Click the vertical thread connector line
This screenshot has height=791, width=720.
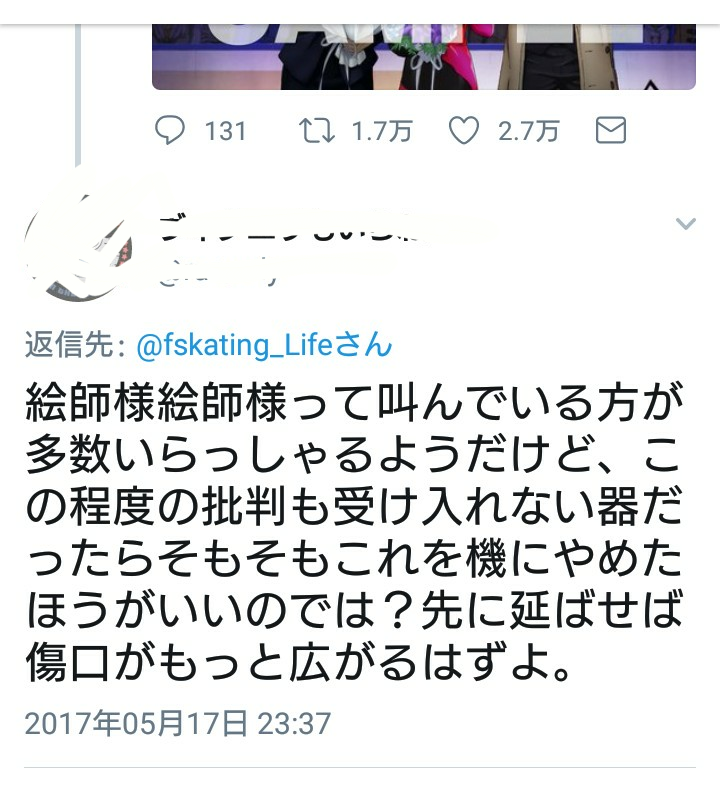[x=78, y=95]
